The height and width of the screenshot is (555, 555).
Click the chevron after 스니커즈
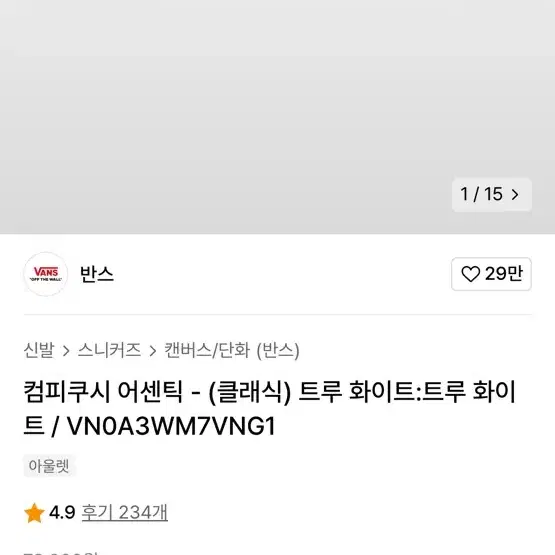coord(153,351)
